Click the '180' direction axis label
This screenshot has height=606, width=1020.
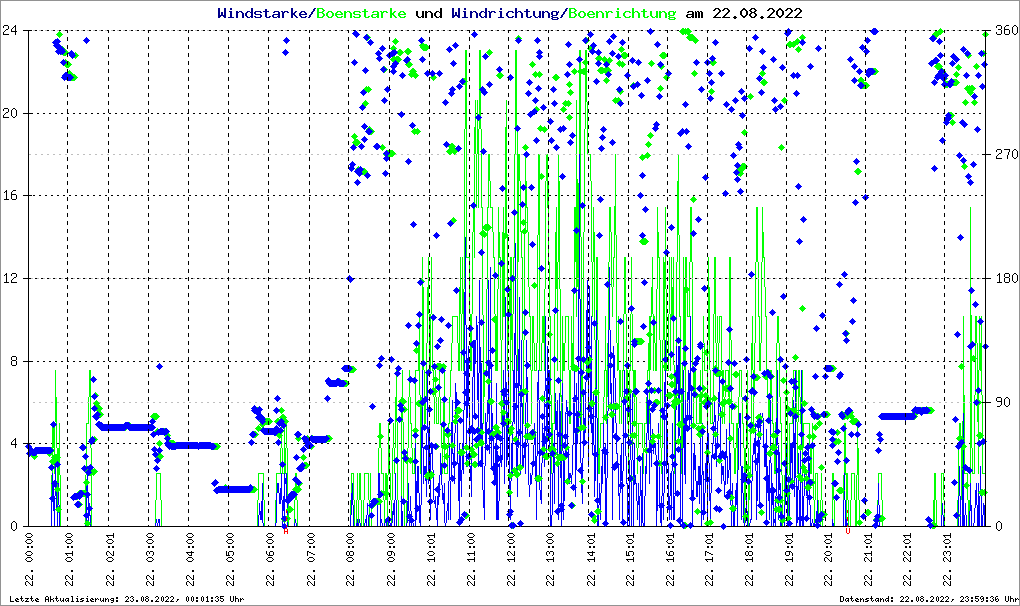point(1007,278)
